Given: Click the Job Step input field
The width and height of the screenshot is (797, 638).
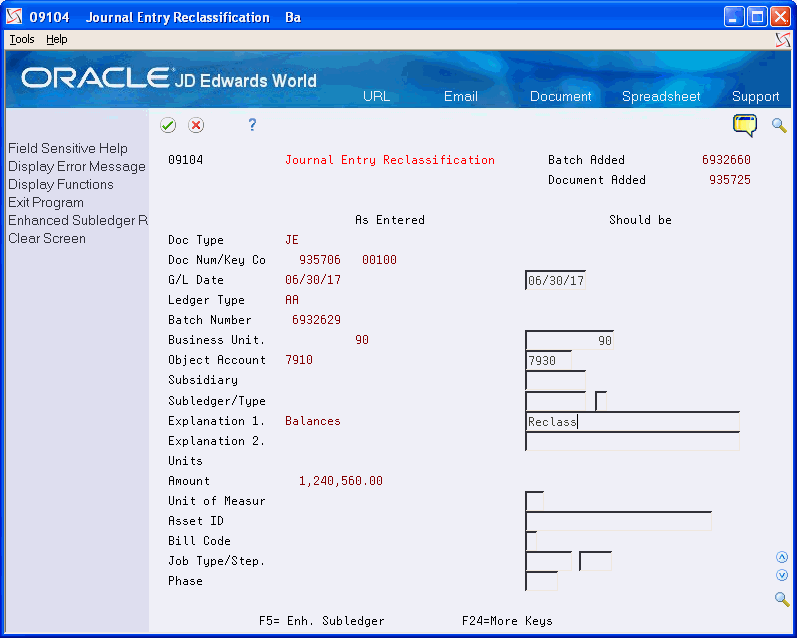Looking at the screenshot, I should [x=595, y=561].
